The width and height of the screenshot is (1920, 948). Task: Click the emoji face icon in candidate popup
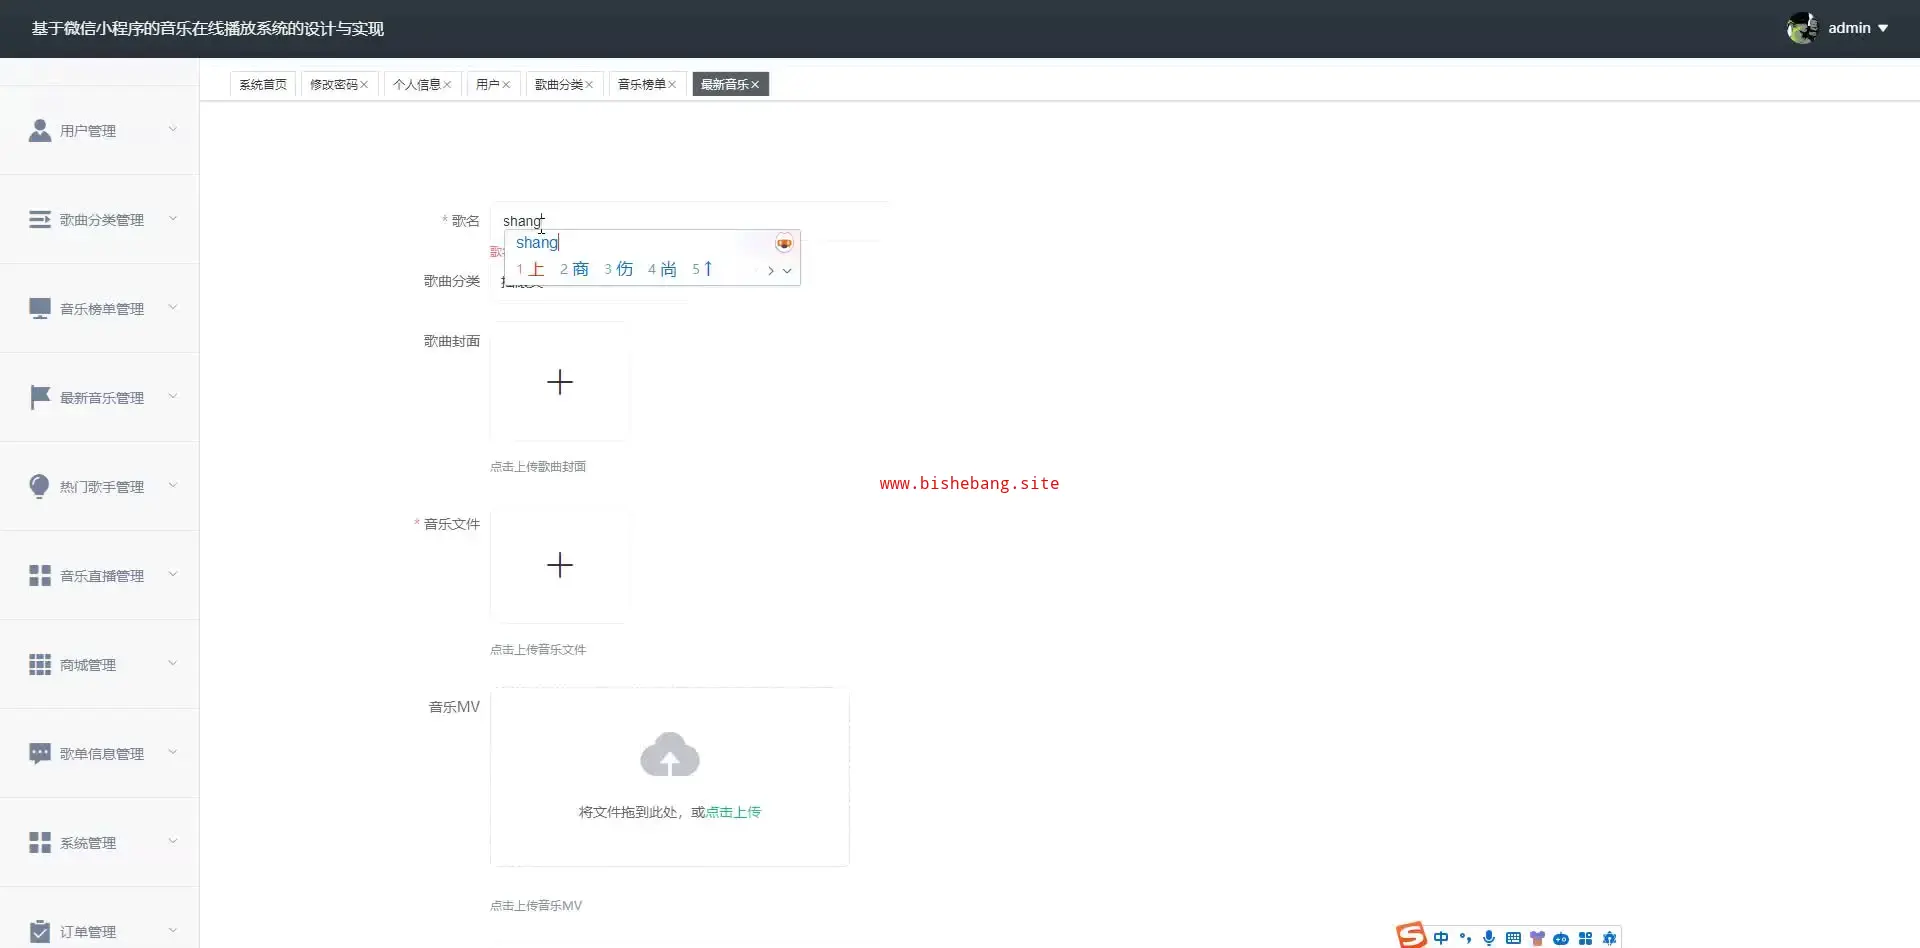[784, 243]
